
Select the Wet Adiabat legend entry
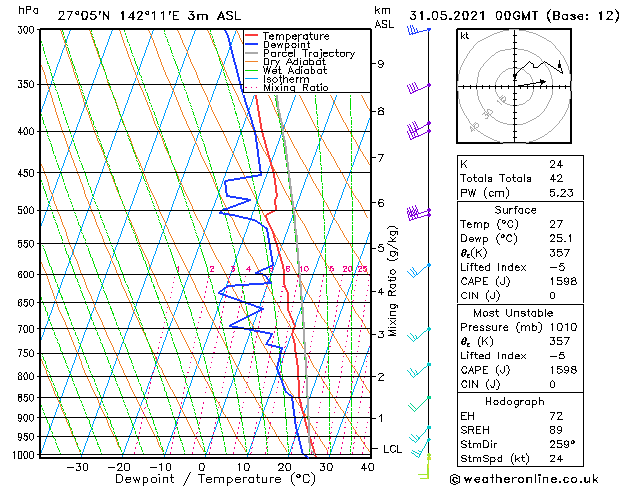click(x=295, y=71)
